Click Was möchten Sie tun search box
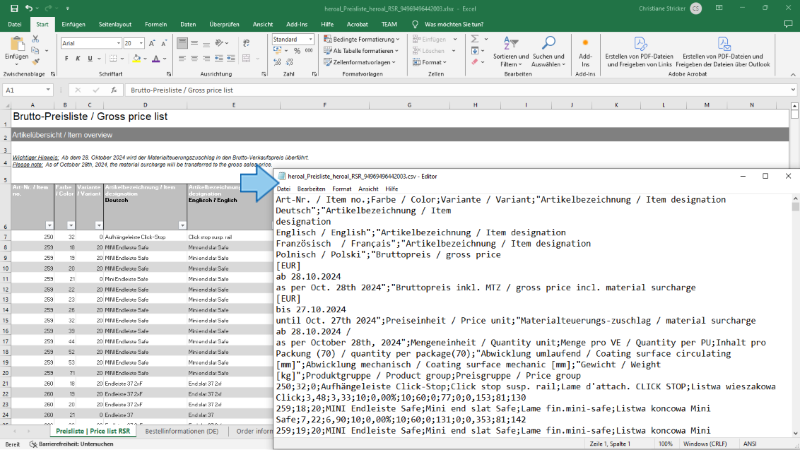 [454, 24]
